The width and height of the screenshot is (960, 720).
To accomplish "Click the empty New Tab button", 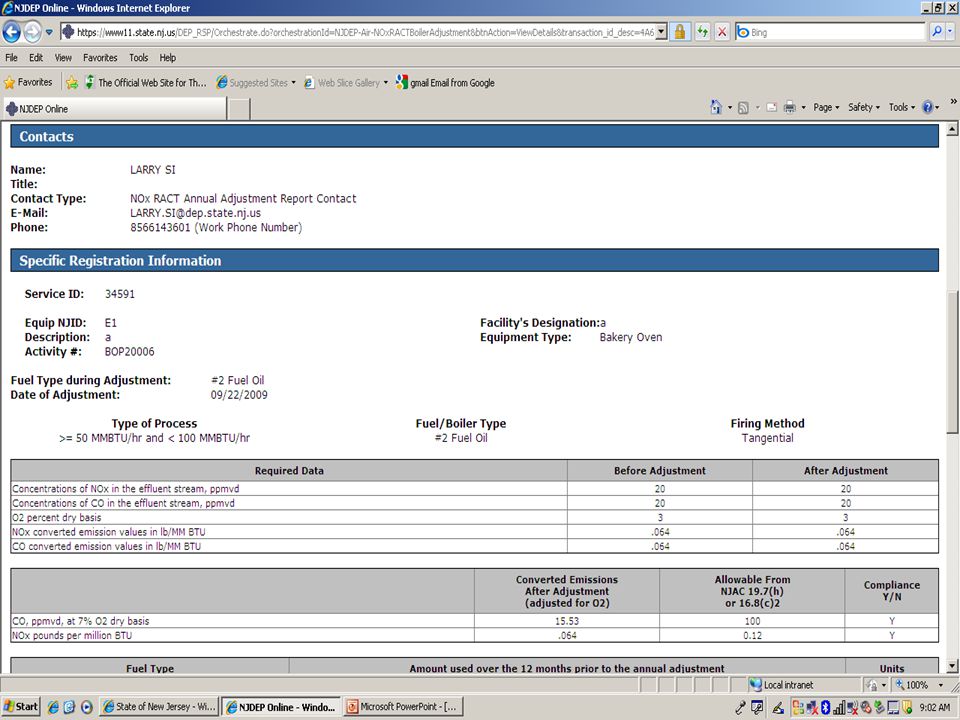I will coord(239,109).
